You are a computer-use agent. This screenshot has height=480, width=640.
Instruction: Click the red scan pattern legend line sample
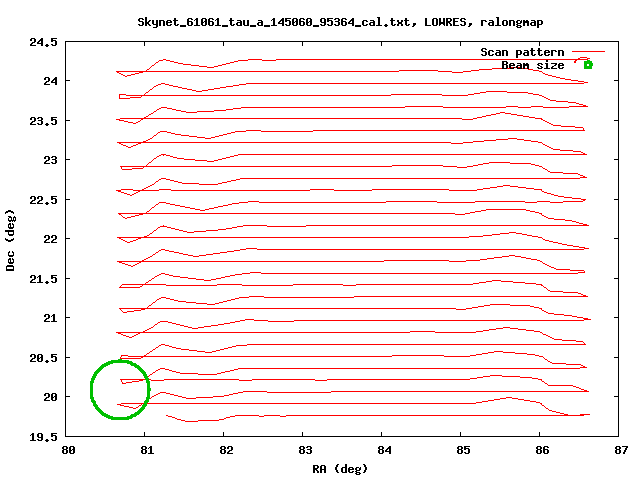point(588,52)
